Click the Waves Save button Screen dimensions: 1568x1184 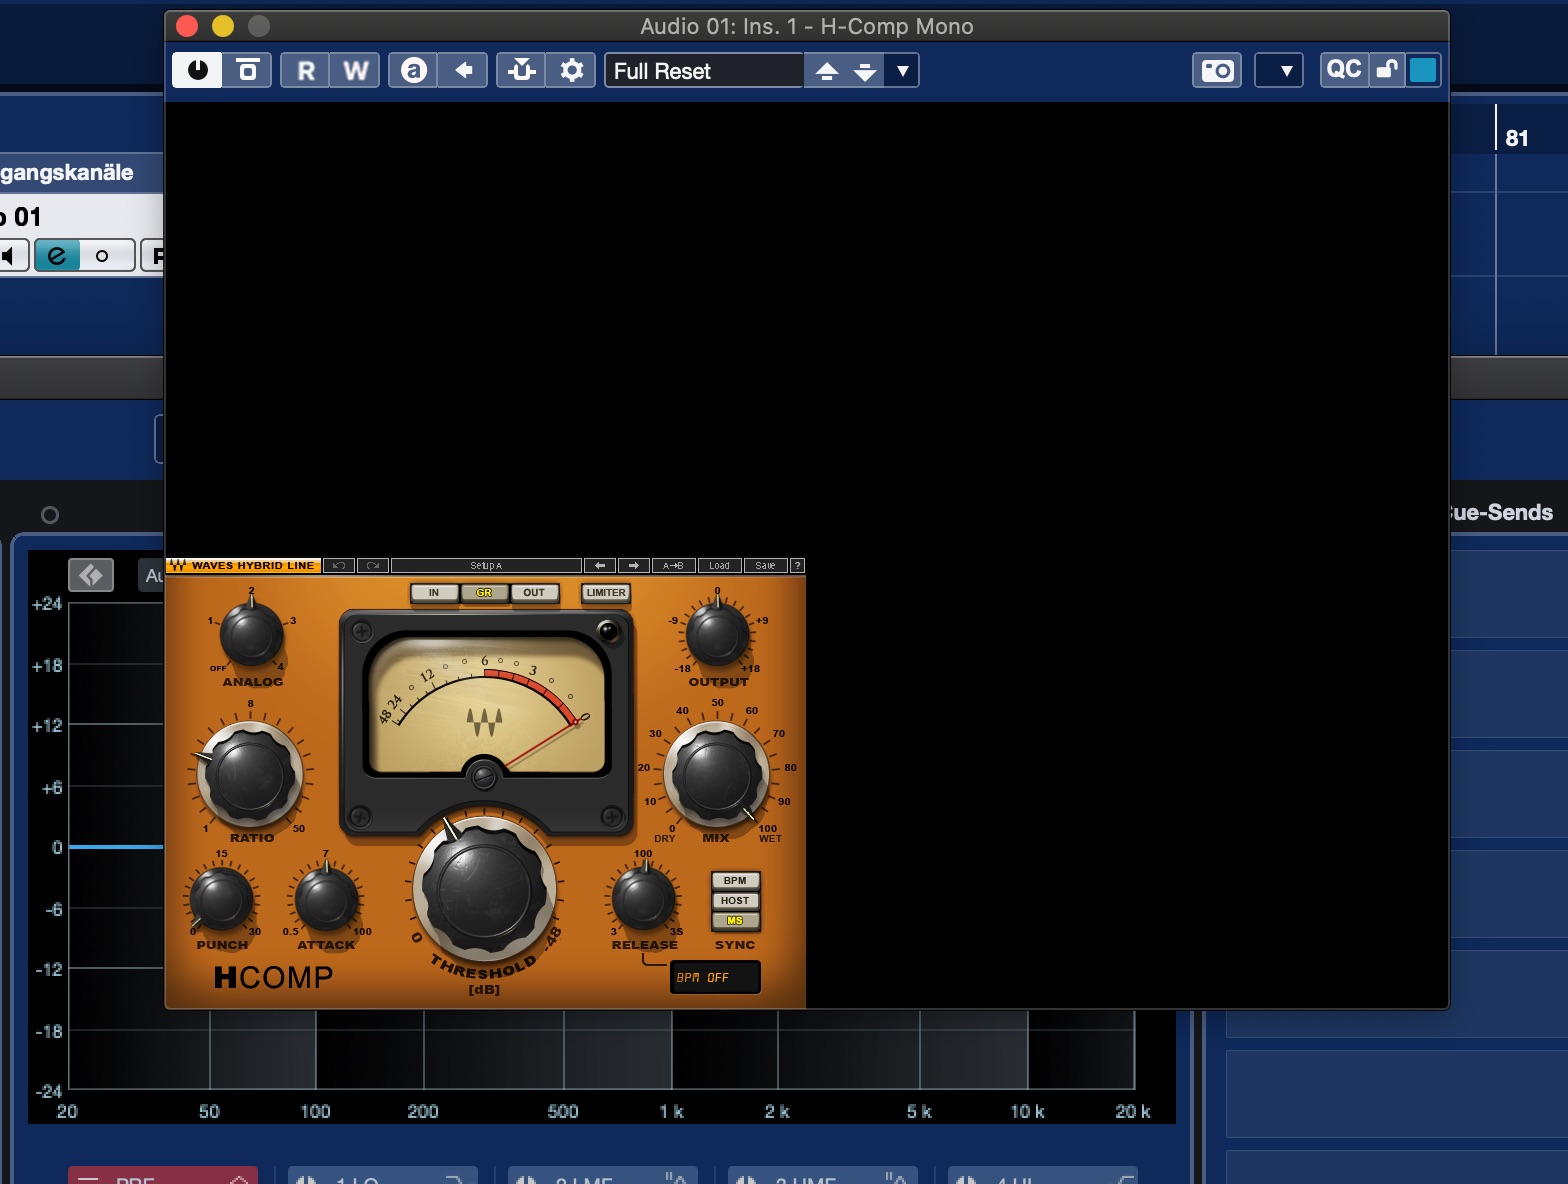765,566
